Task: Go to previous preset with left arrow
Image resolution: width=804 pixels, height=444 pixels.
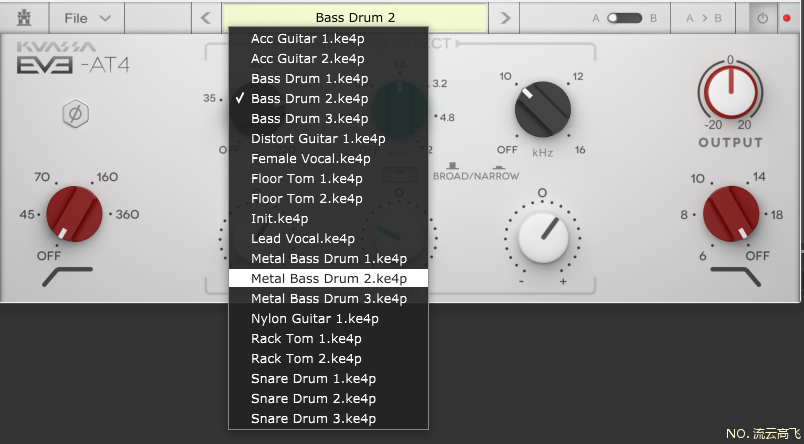Action: pos(206,18)
